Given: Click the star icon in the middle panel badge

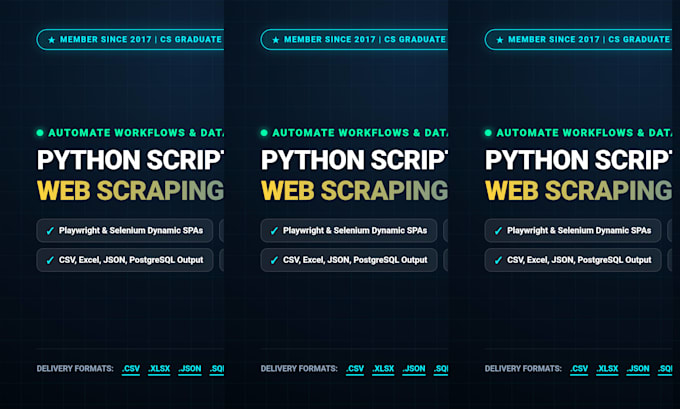Looking at the screenshot, I should coord(276,40).
